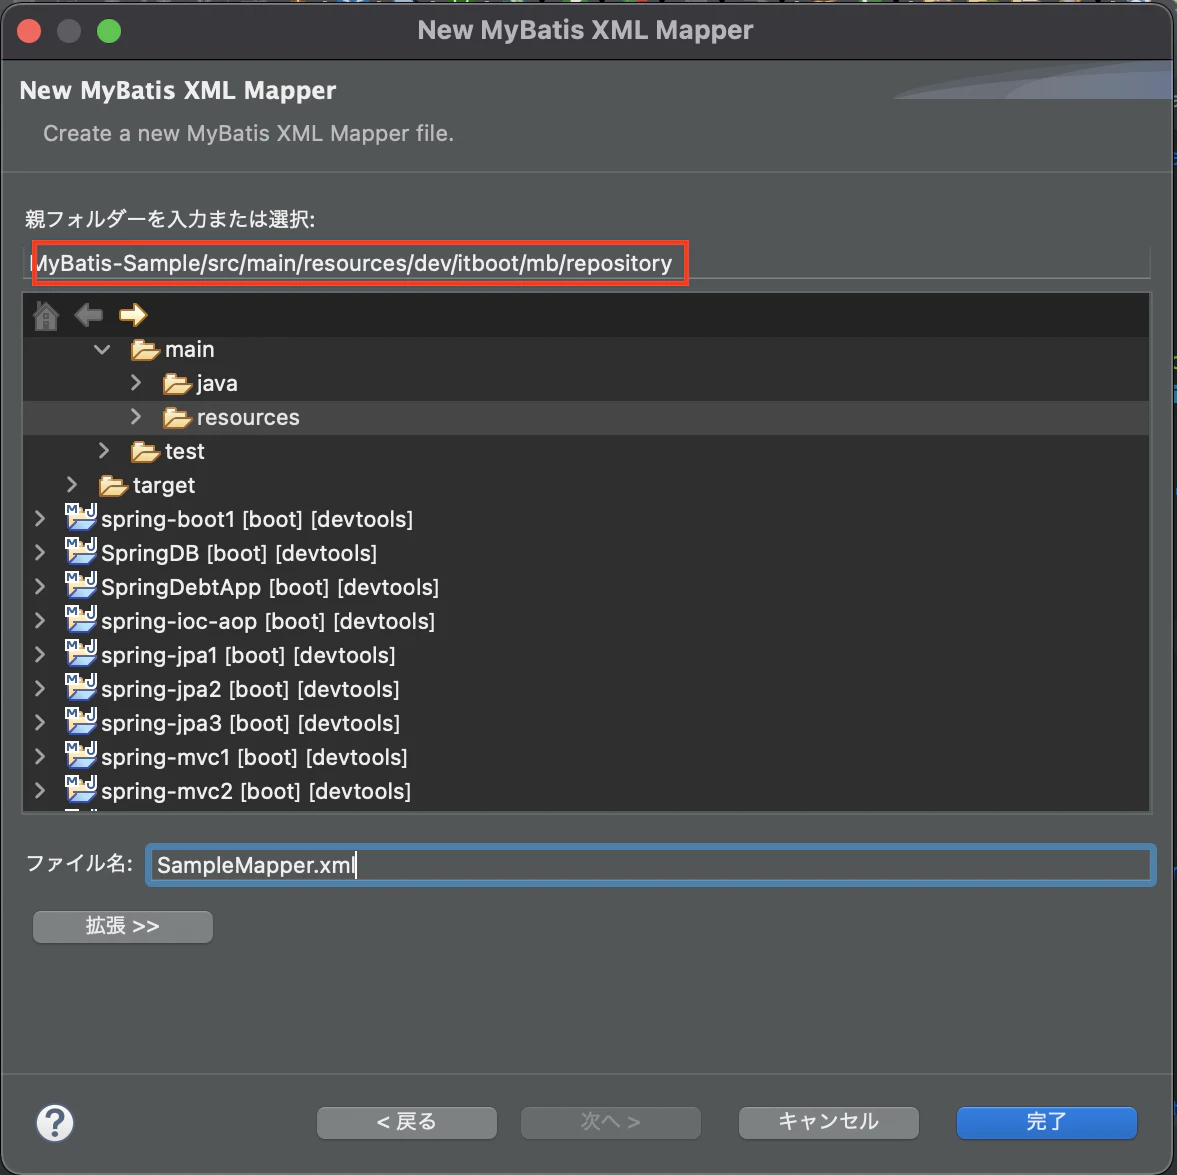Select SpringDebtApp [boot] [devtools] label
Screen dimensions: 1177x1175
coord(269,587)
